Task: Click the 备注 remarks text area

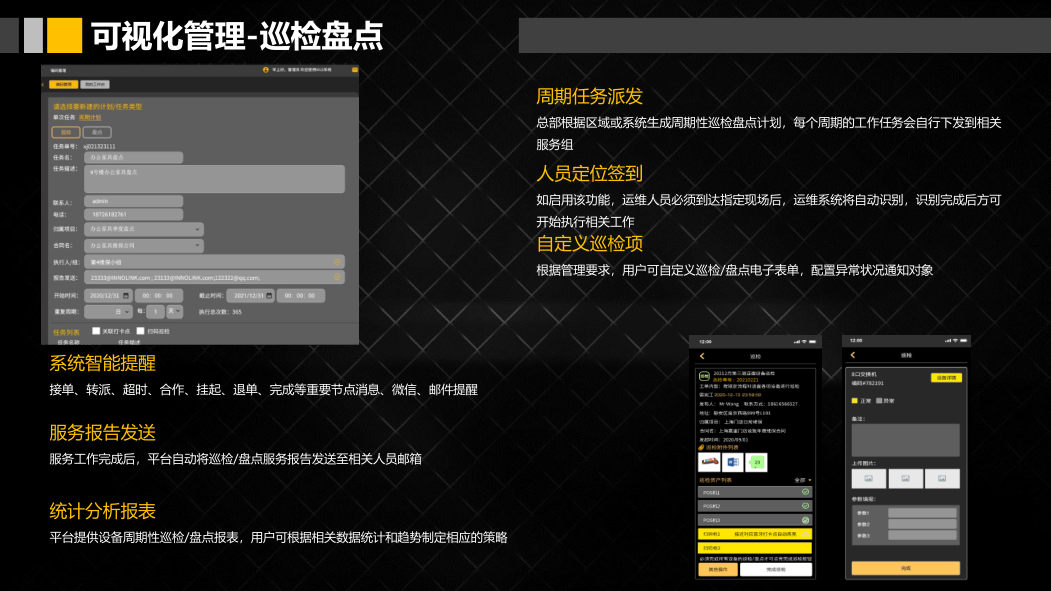Action: pos(904,438)
